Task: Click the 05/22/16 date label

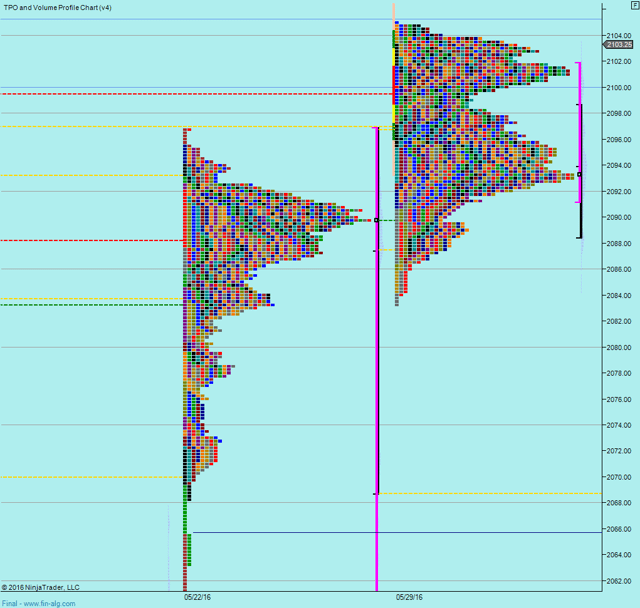Action: (x=197, y=597)
